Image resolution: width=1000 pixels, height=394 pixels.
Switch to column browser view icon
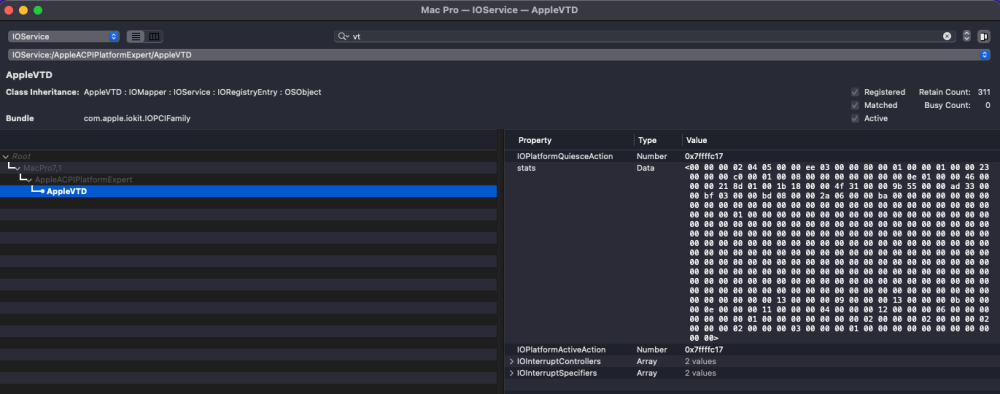pos(154,36)
